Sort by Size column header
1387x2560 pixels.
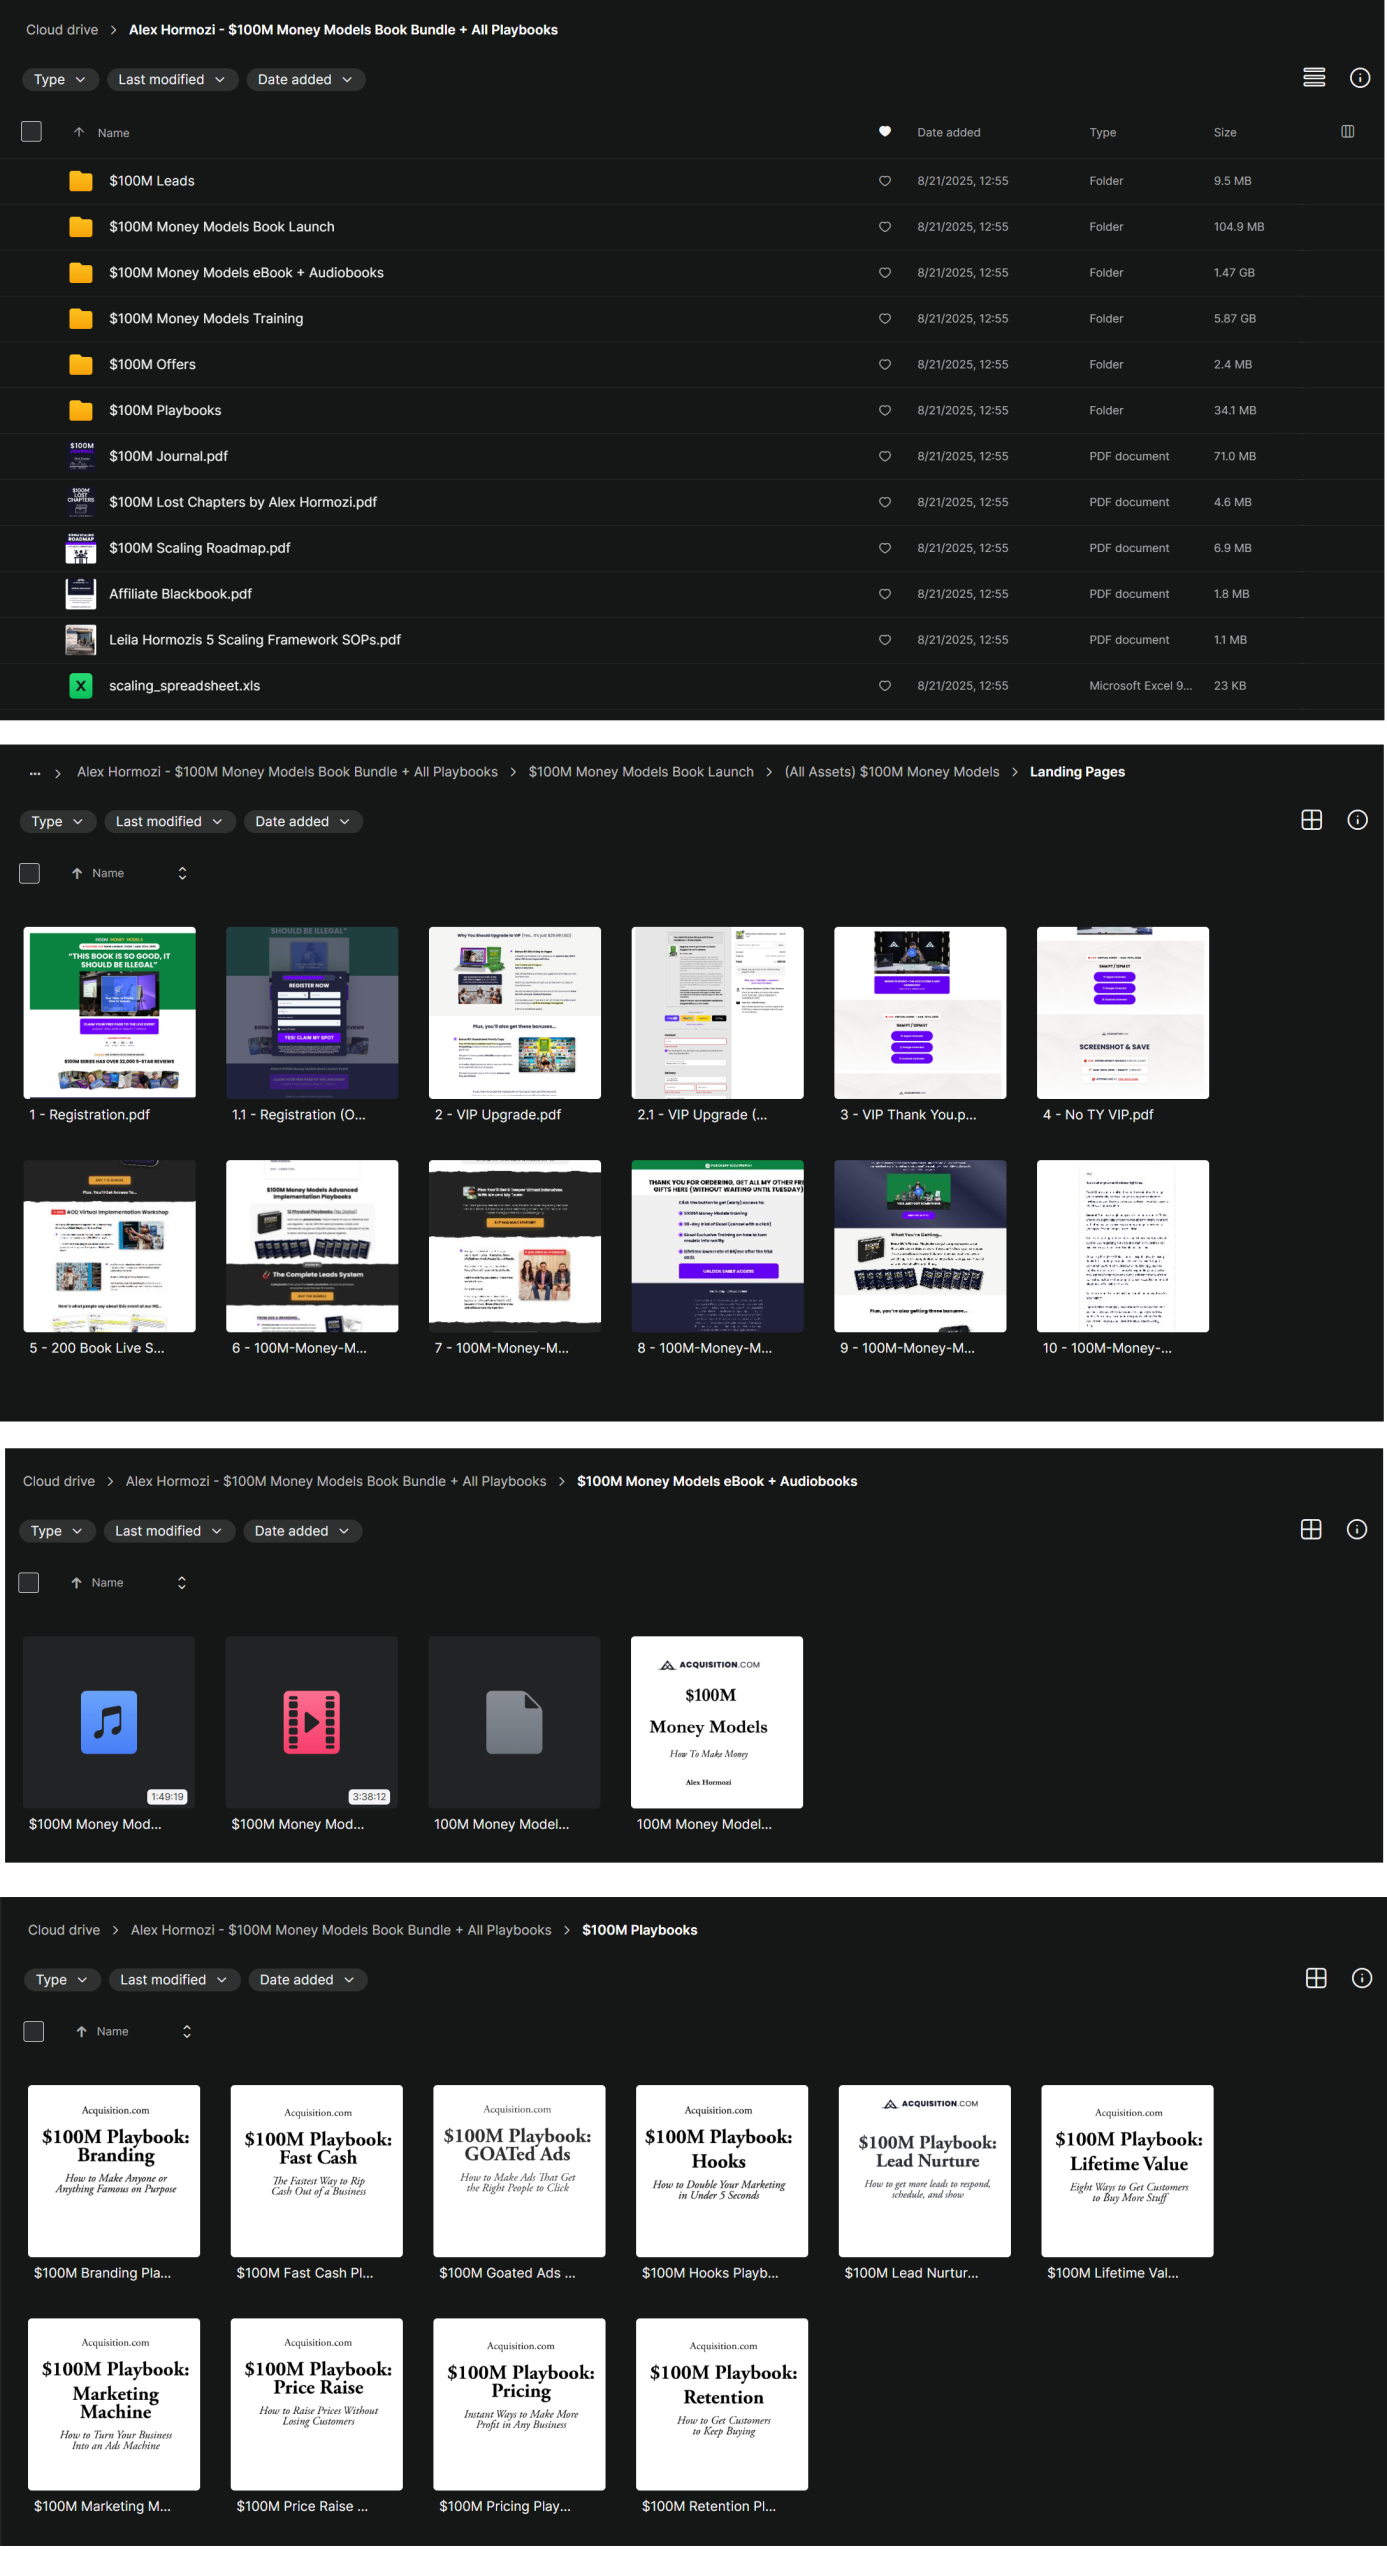(x=1224, y=132)
